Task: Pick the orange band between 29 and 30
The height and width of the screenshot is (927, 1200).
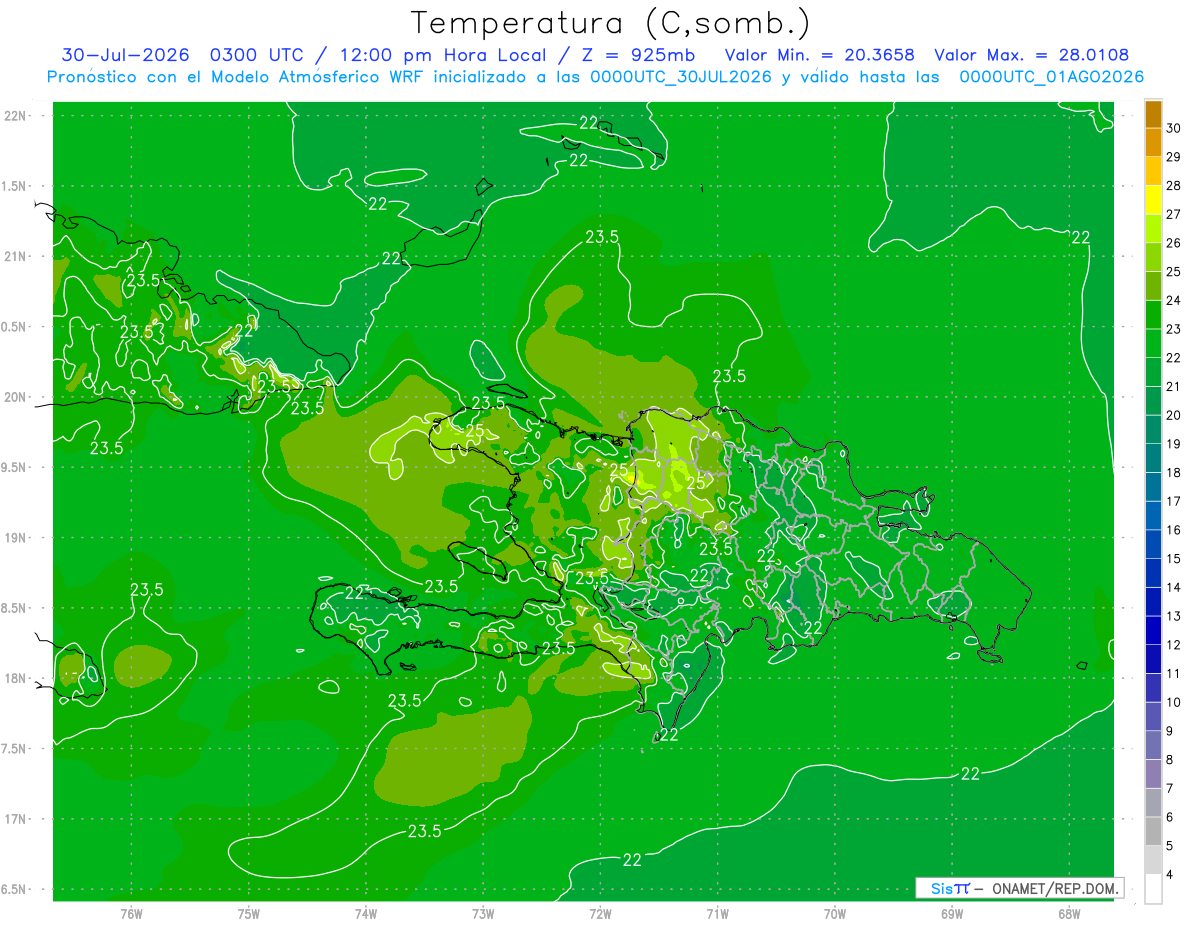Action: (x=1153, y=143)
